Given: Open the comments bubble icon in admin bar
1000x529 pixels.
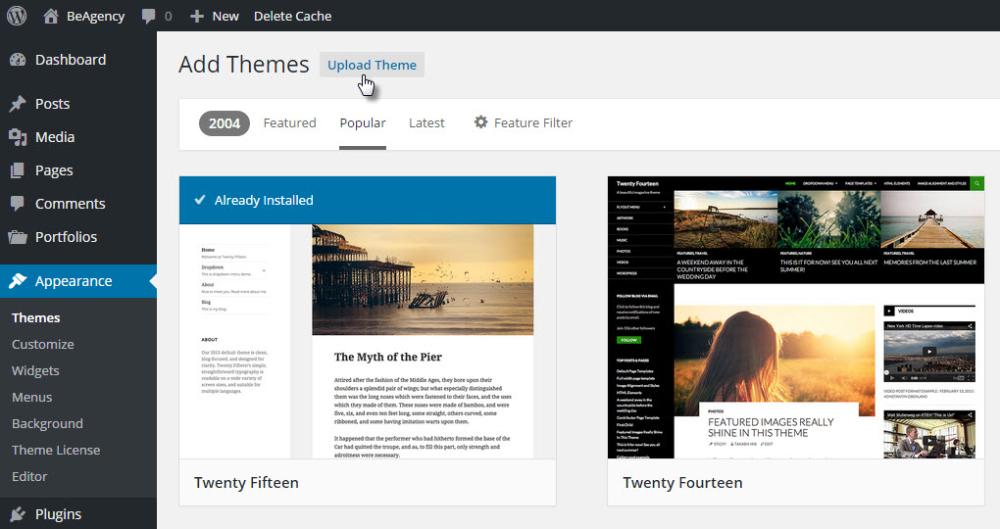Looking at the screenshot, I should coord(148,16).
